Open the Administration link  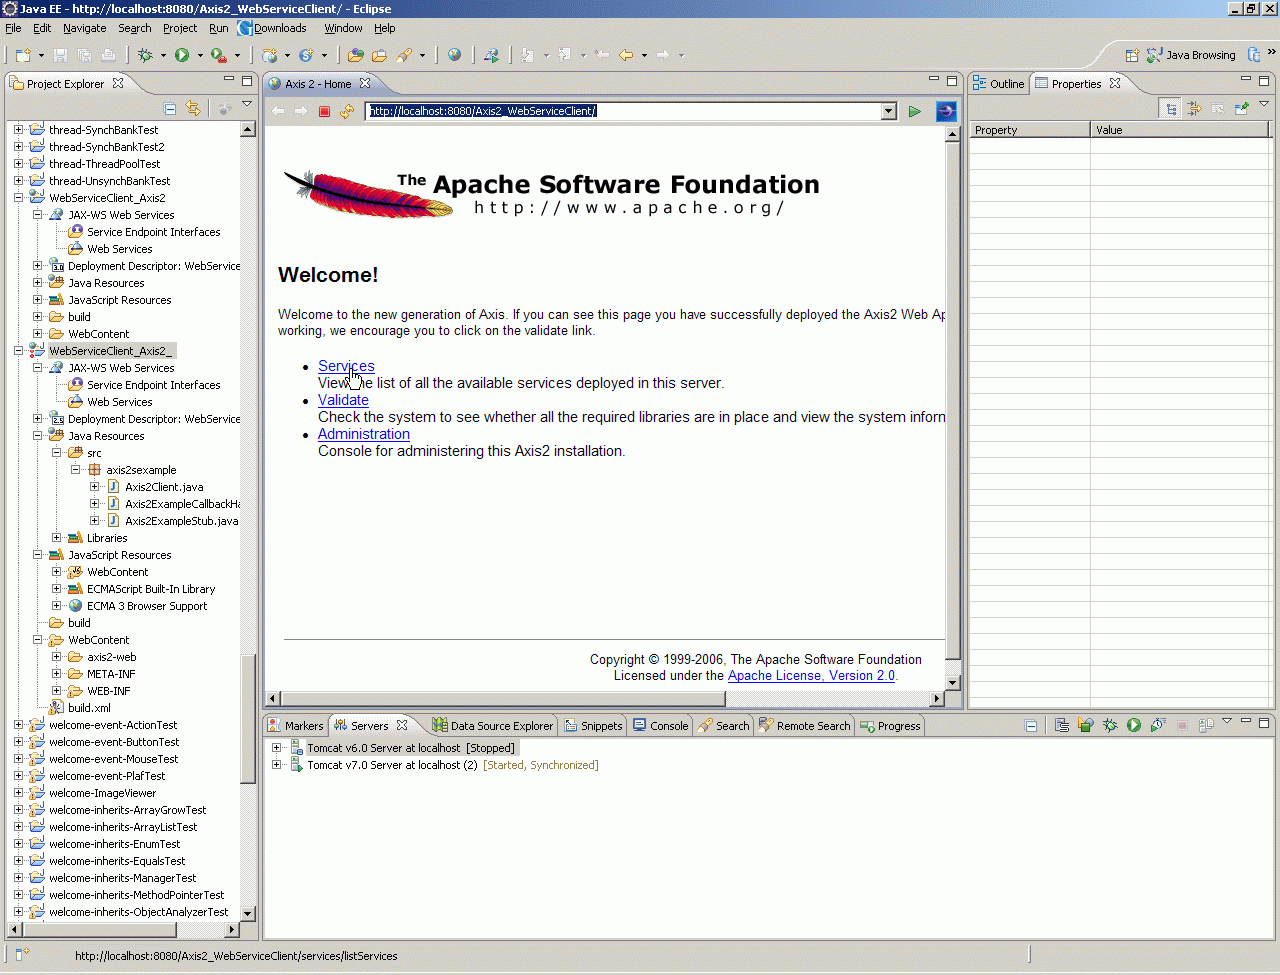click(364, 434)
